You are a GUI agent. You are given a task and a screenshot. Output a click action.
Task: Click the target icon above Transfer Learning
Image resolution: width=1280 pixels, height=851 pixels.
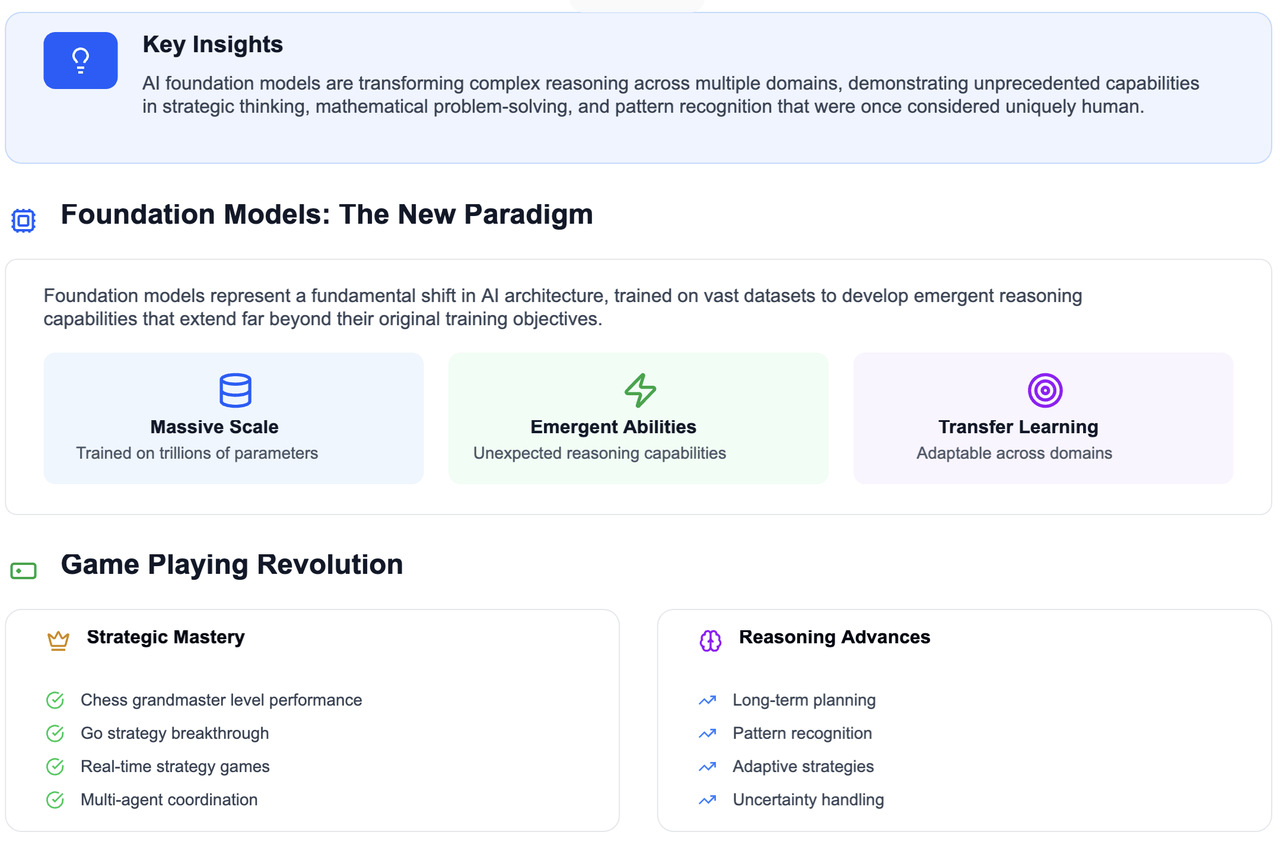[x=1045, y=390]
